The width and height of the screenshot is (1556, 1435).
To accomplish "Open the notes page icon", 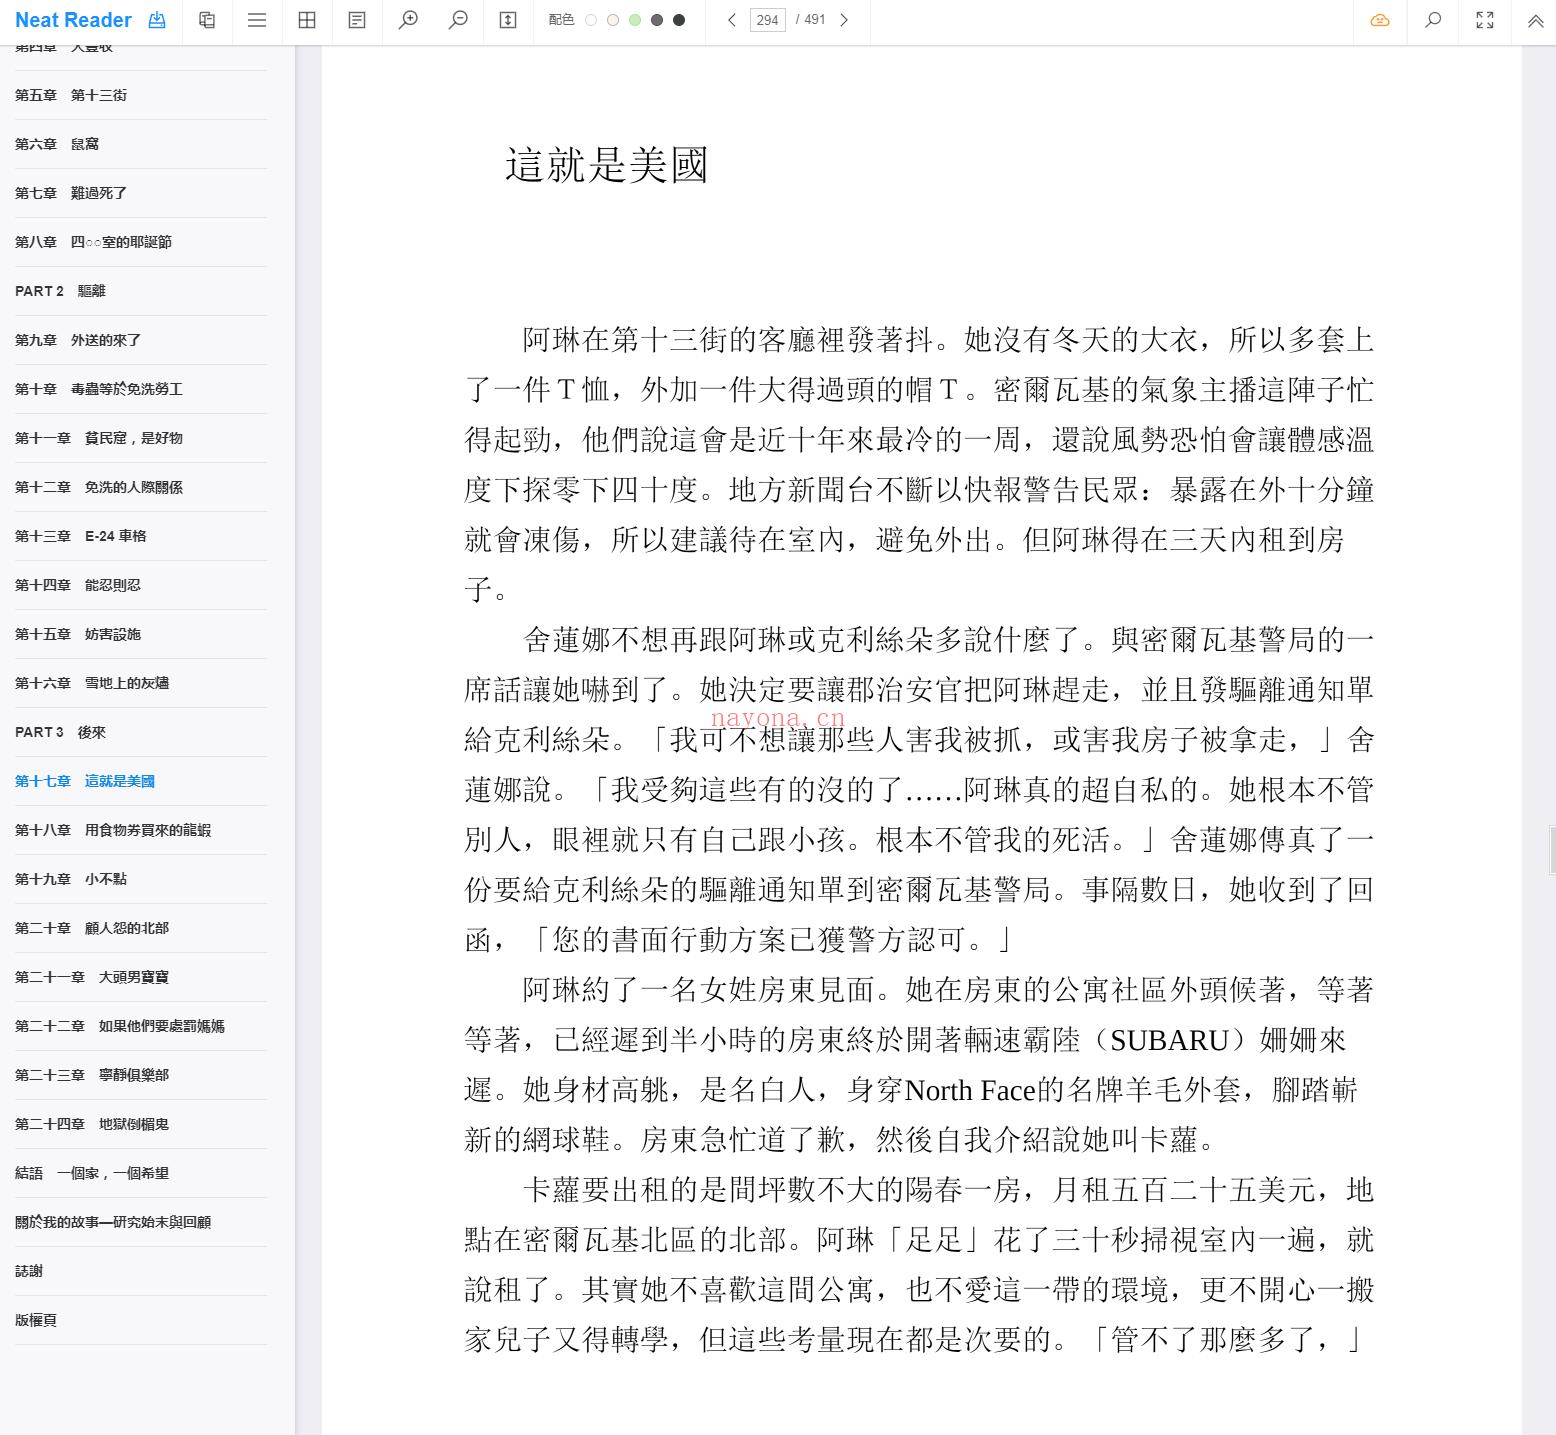I will (x=357, y=20).
